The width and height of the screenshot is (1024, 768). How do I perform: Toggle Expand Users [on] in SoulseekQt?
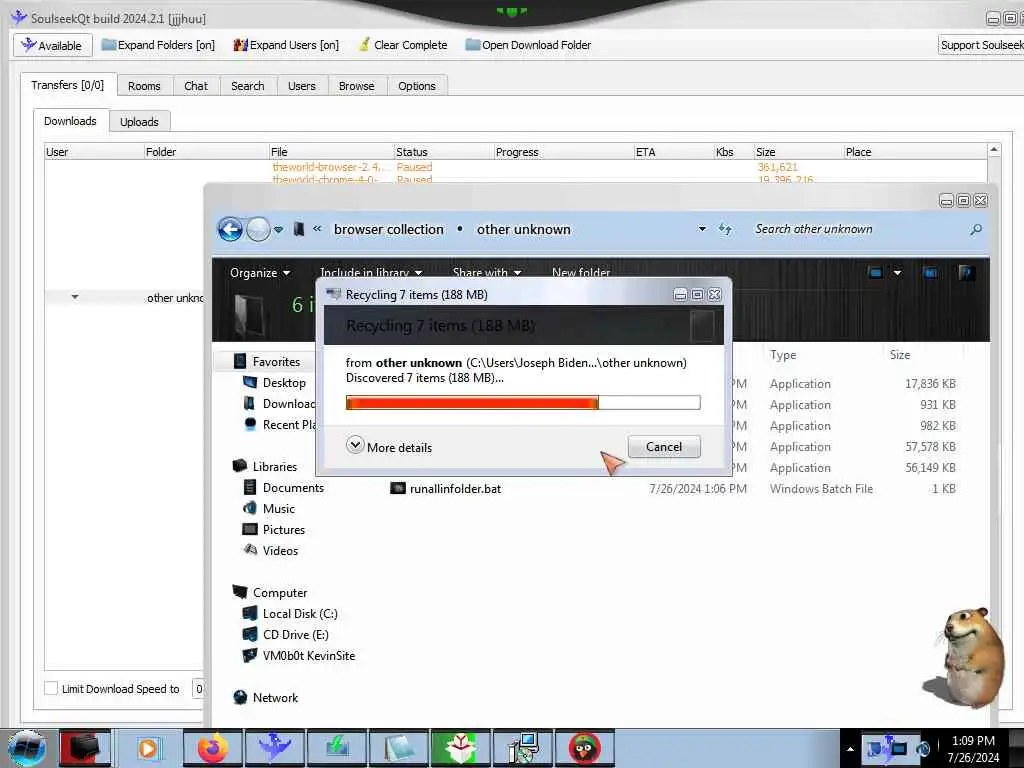[x=286, y=45]
